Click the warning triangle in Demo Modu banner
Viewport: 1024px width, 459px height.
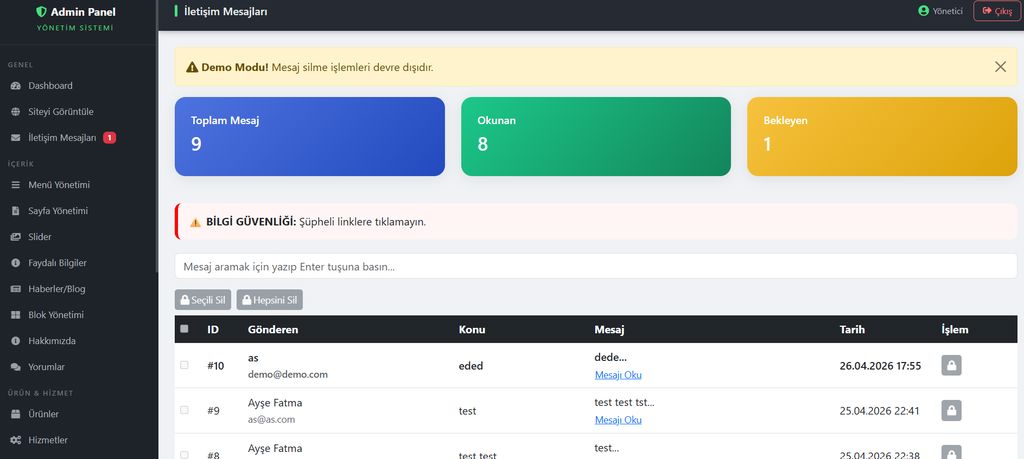point(192,67)
